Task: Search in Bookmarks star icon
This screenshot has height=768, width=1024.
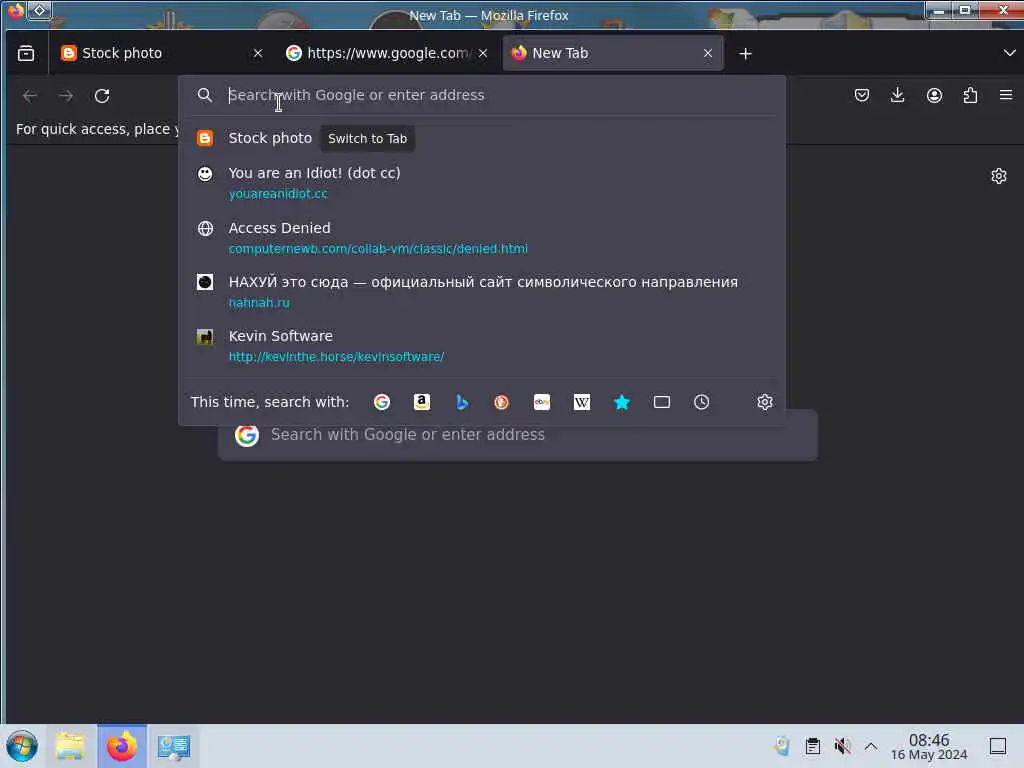Action: pyautogui.click(x=622, y=402)
